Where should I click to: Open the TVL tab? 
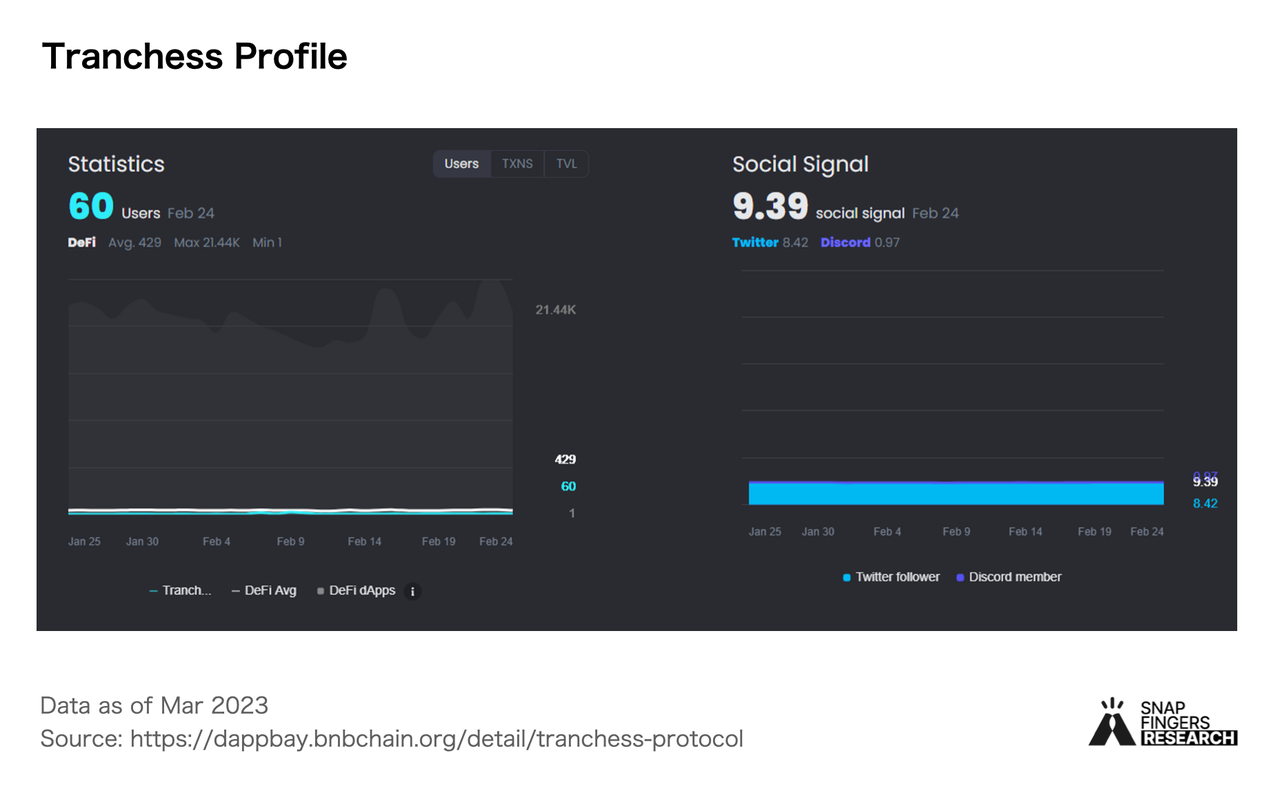coord(567,164)
